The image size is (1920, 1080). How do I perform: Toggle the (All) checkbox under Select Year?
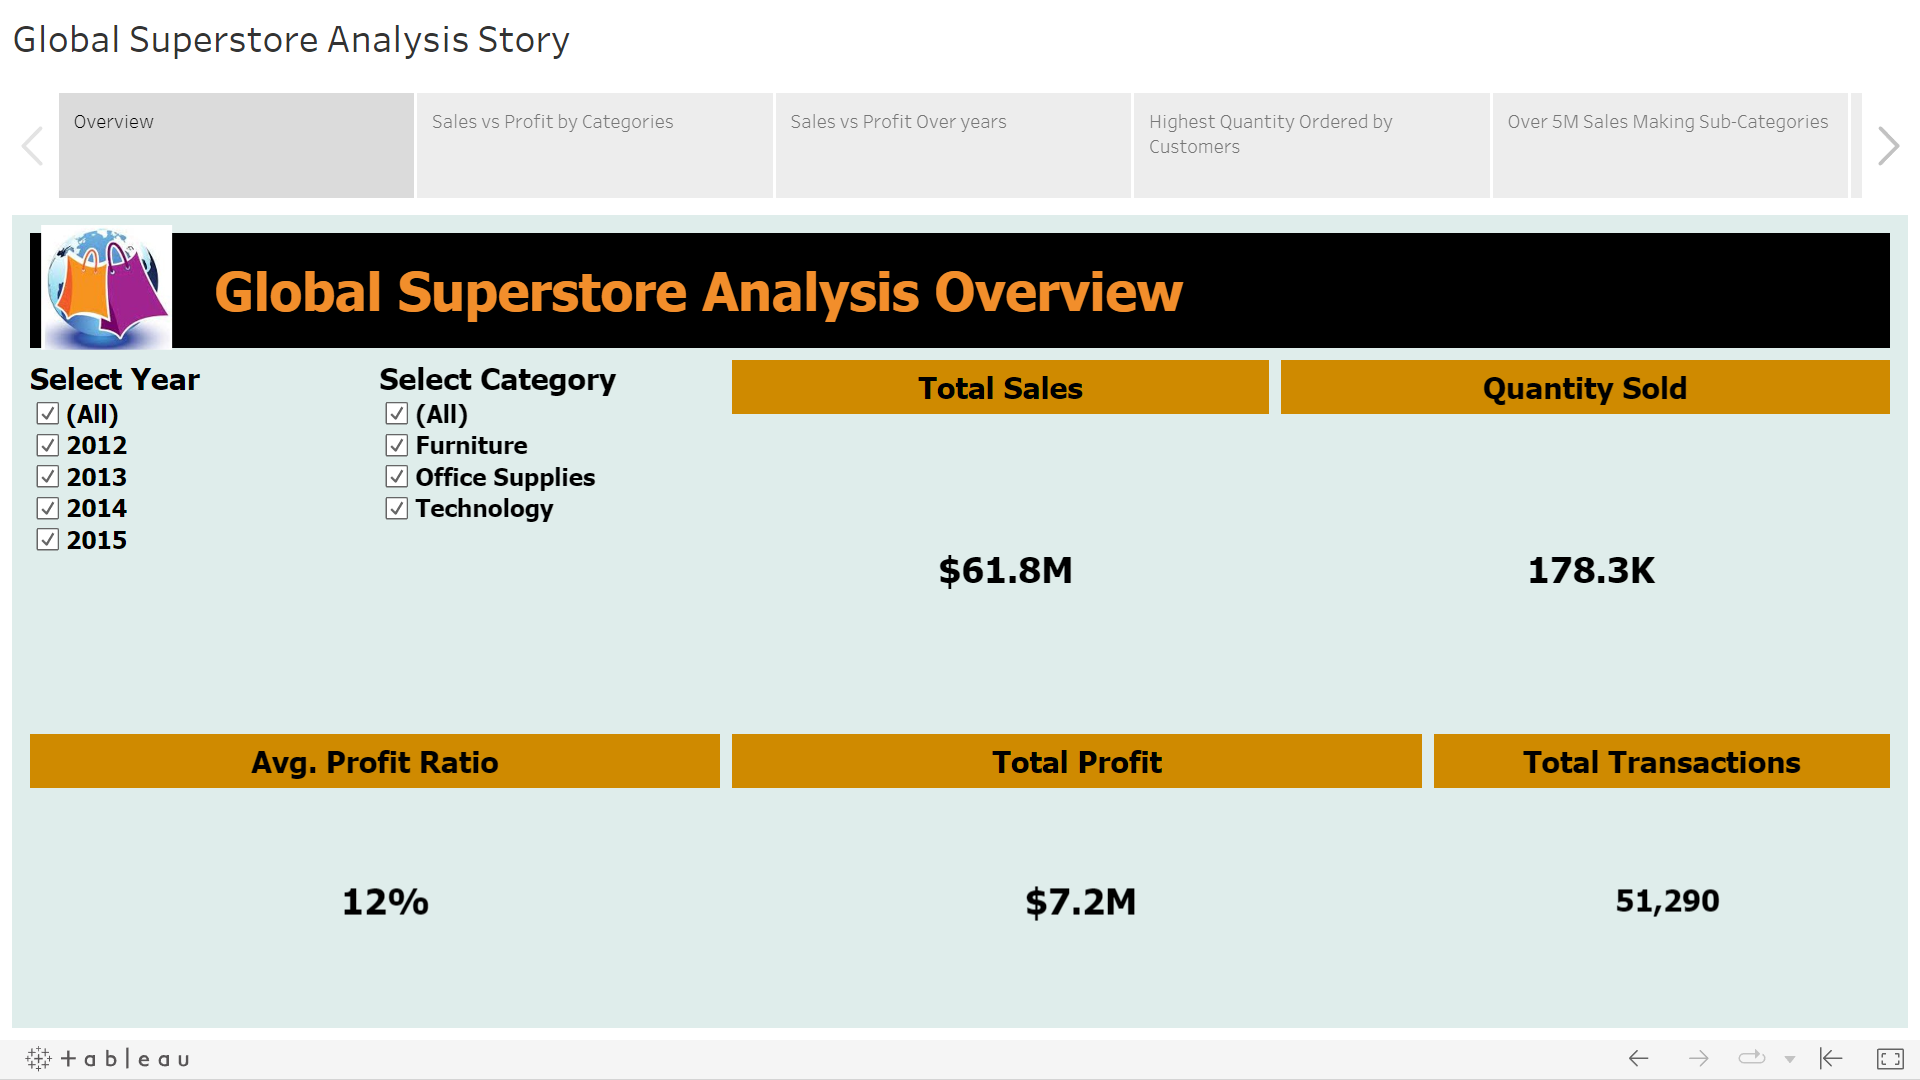47,413
